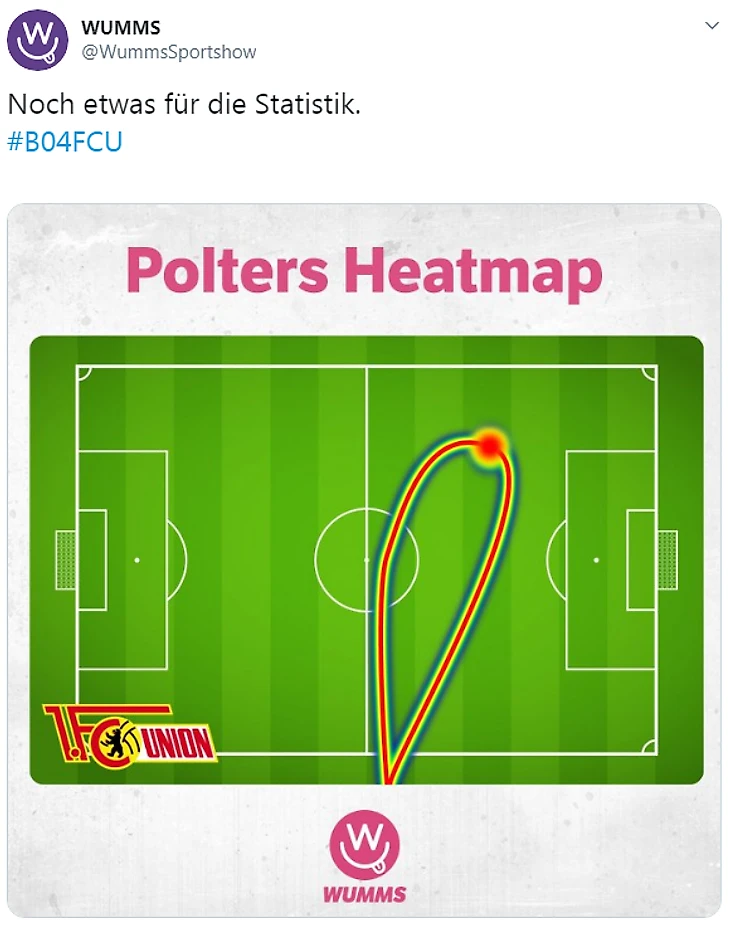
Task: Click the red heatmap hotspot
Action: [x=489, y=445]
